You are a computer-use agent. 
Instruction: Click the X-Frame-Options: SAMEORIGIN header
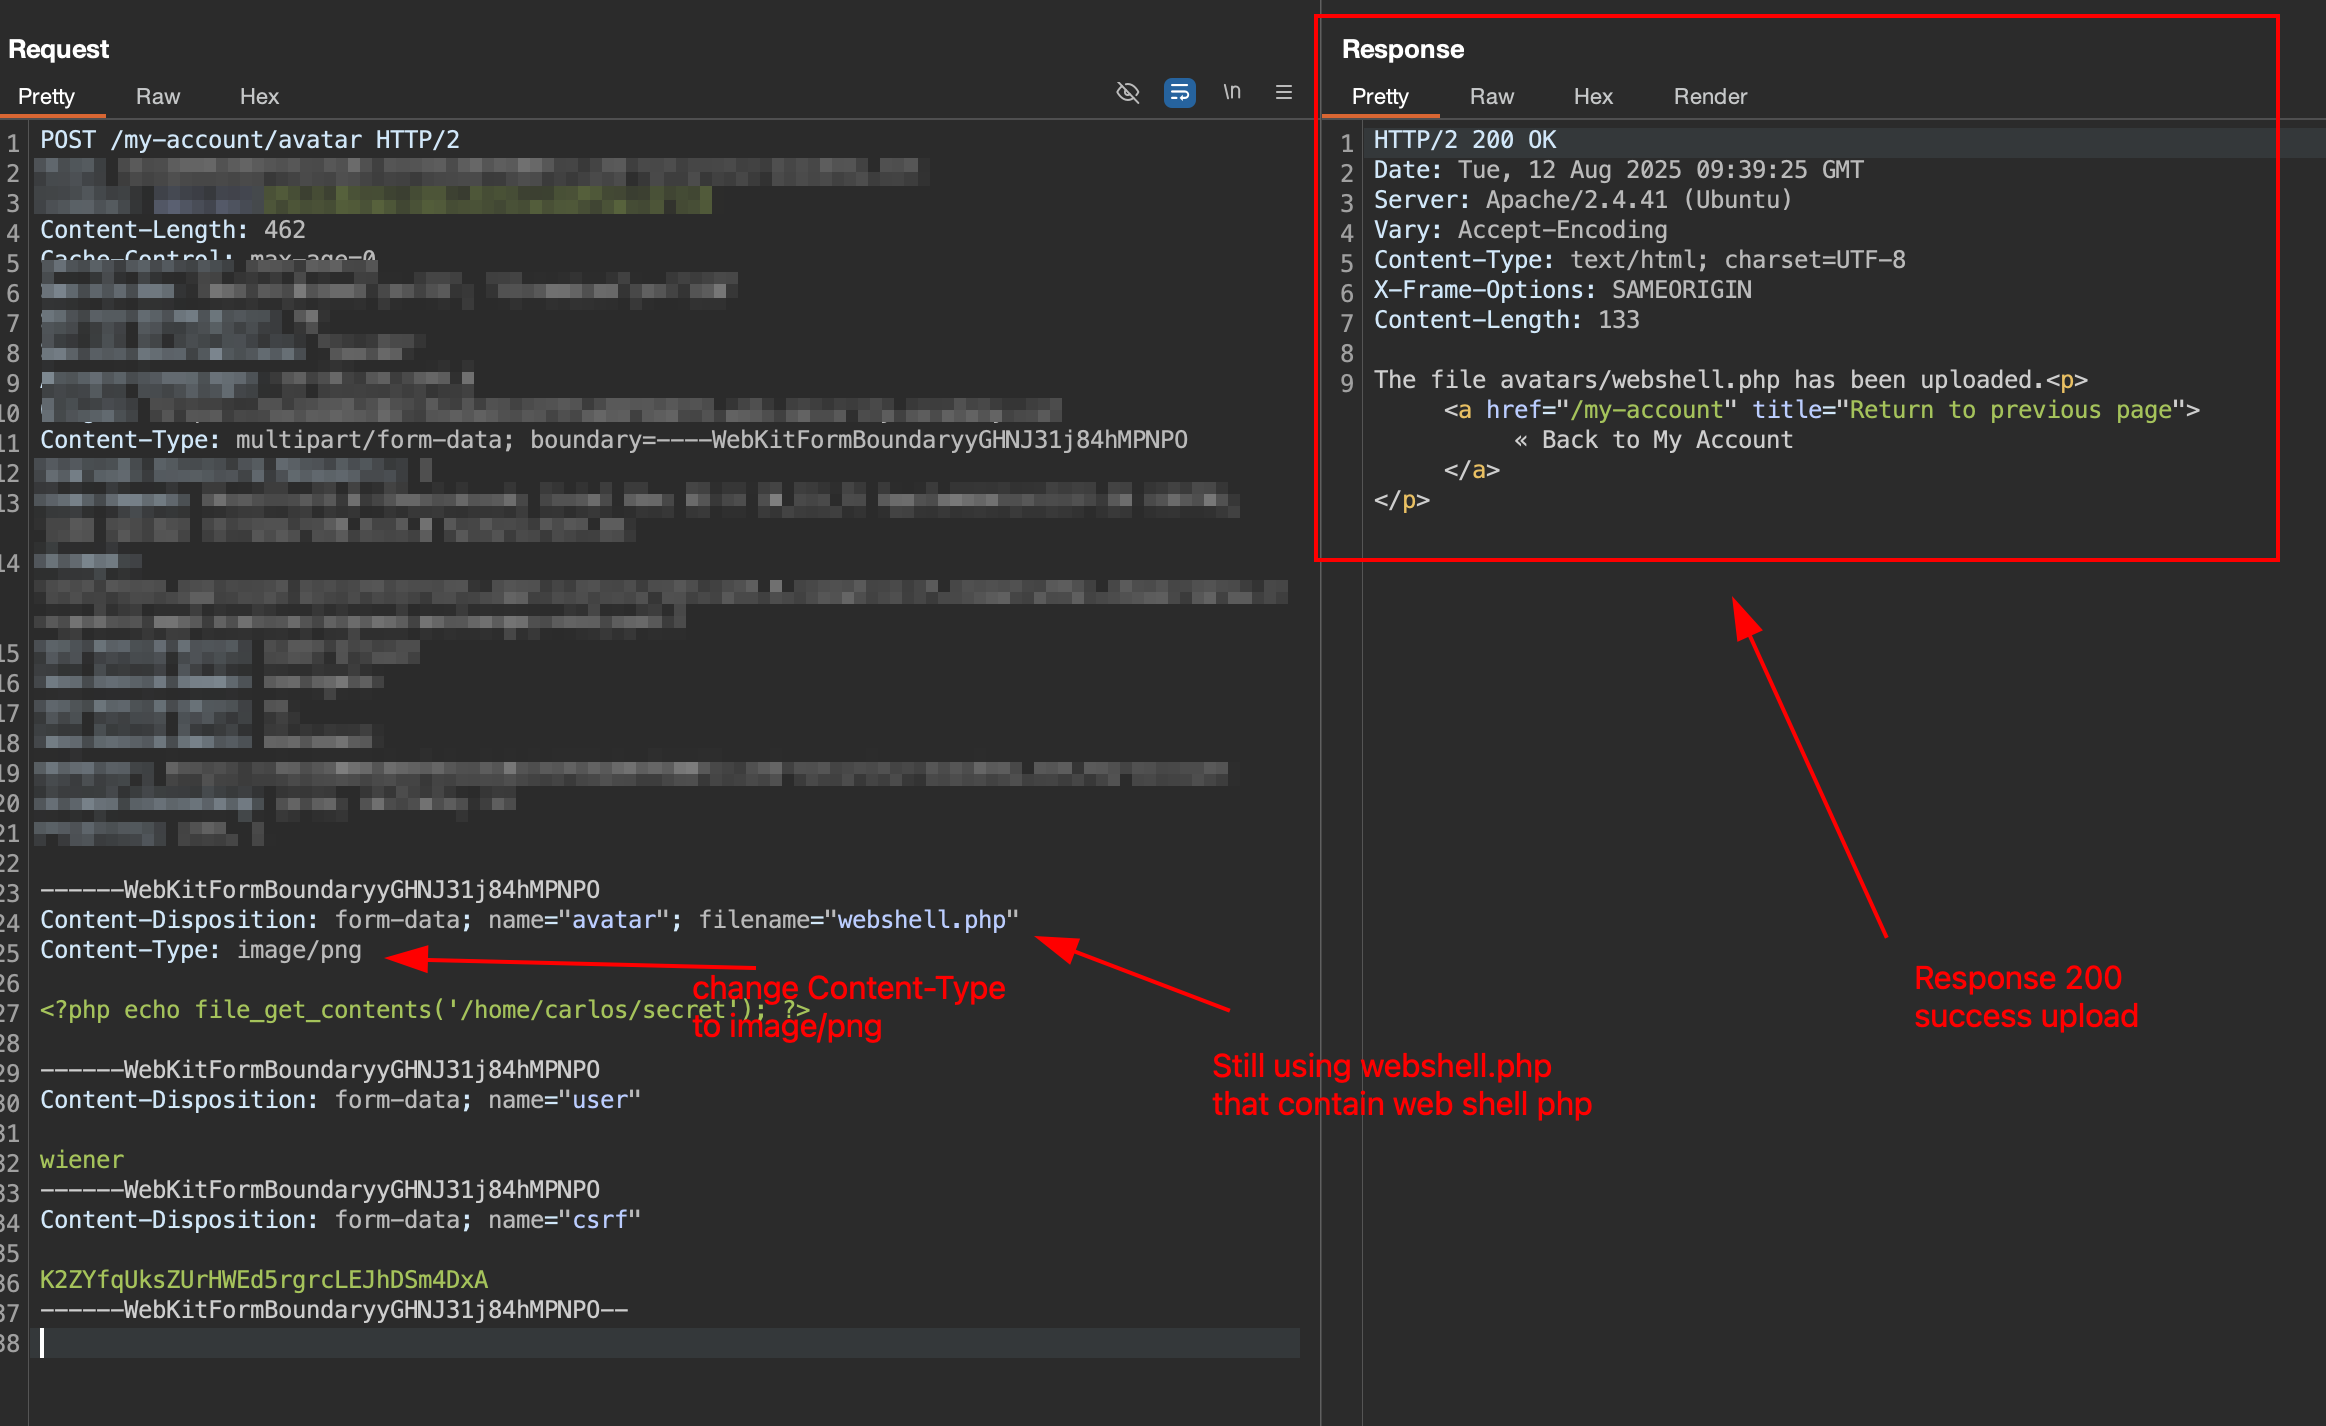click(x=1563, y=290)
